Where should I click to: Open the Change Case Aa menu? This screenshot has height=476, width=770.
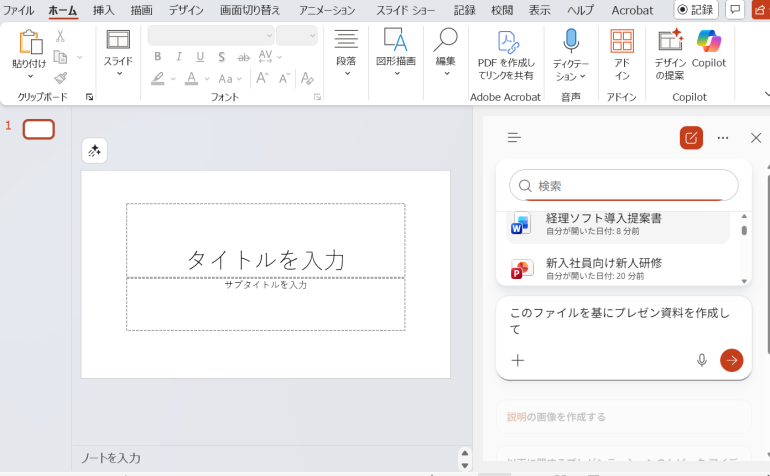pyautogui.click(x=225, y=79)
